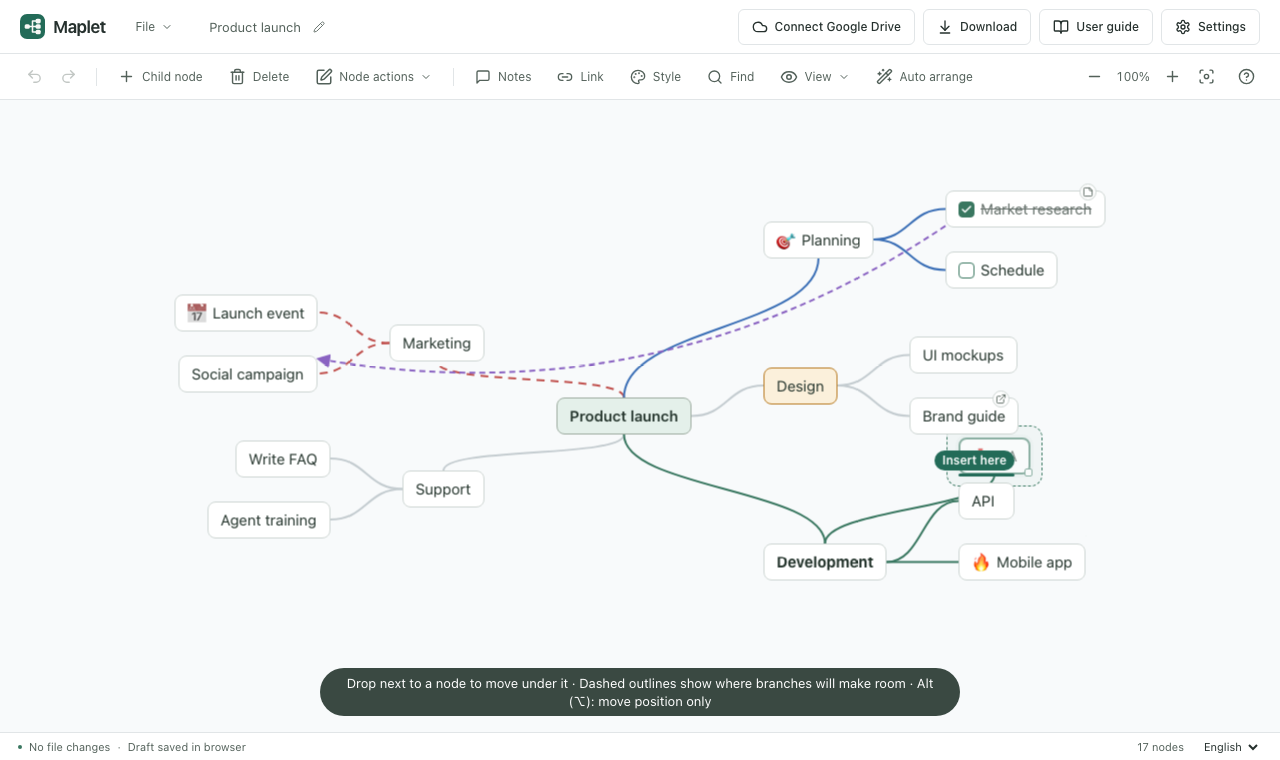Open the User guide
1280x760 pixels.
pos(1096,27)
